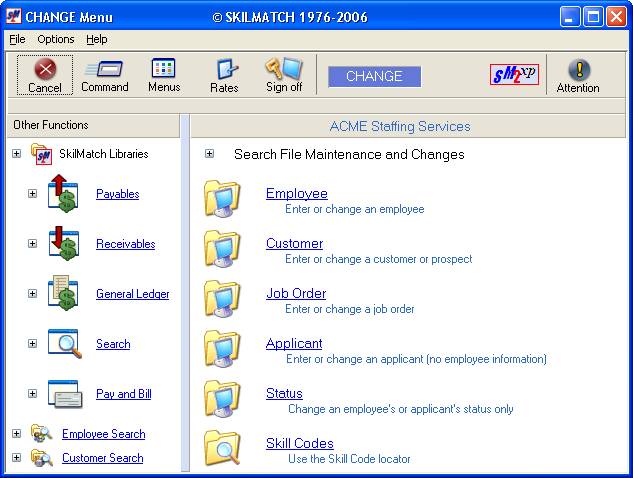Viewport: 633px width, 478px height.
Task: Close the CHANGE Menu window
Action: coord(616,17)
